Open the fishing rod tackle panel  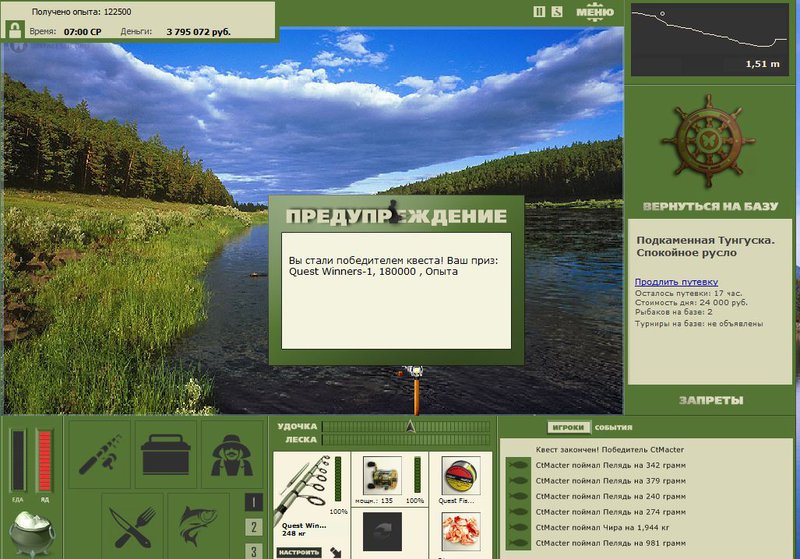tap(99, 454)
